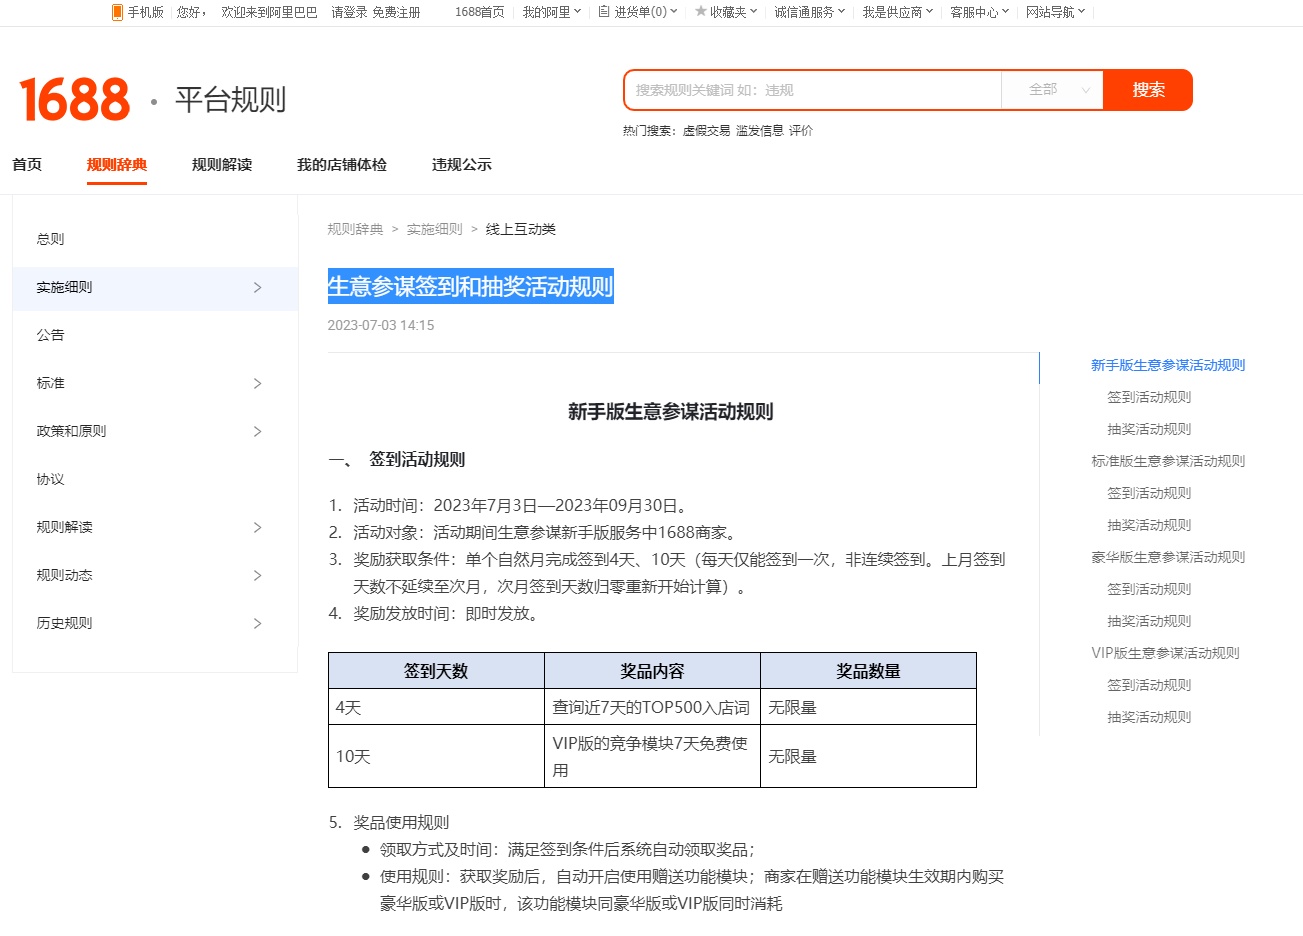The height and width of the screenshot is (936, 1303).
Task: Click hot search term 评价
Action: pyautogui.click(x=801, y=131)
